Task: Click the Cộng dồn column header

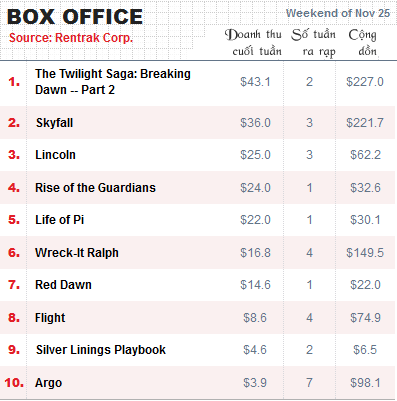Action: tap(363, 43)
